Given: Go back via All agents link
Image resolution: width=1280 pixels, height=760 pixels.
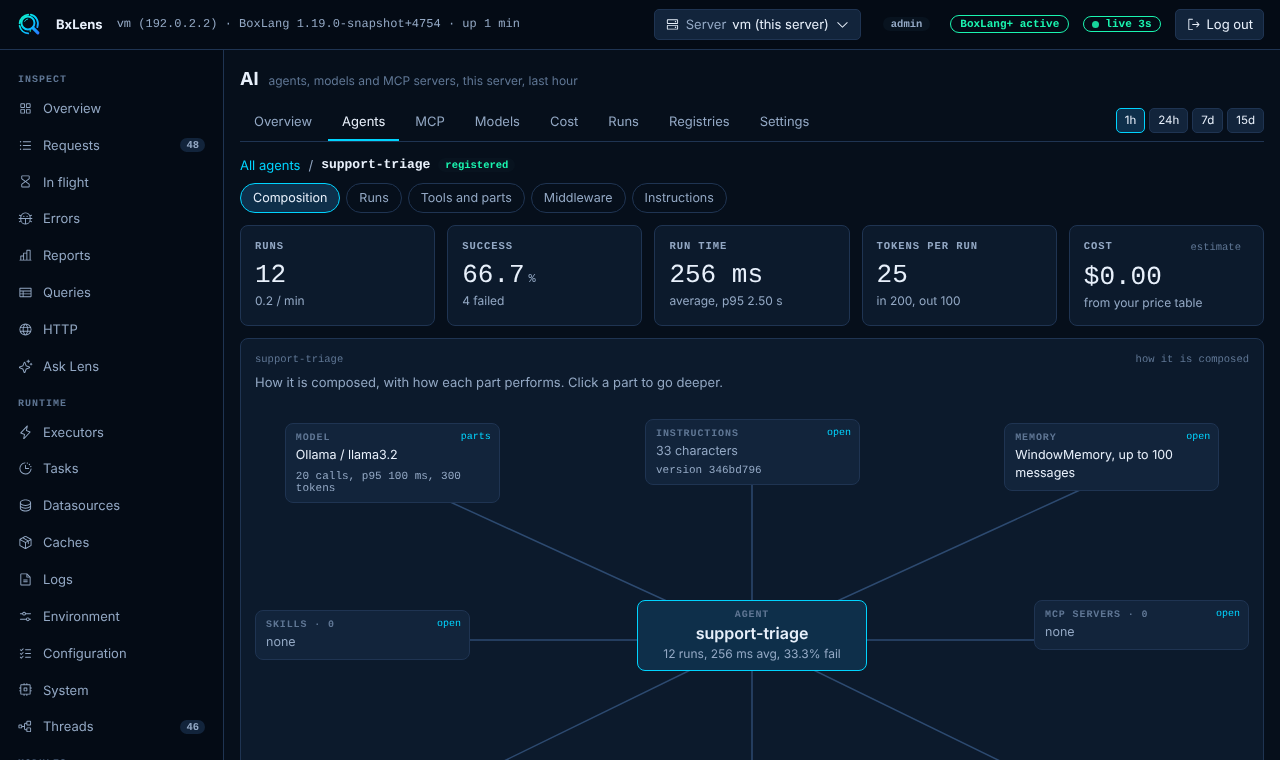Looking at the screenshot, I should [x=270, y=165].
